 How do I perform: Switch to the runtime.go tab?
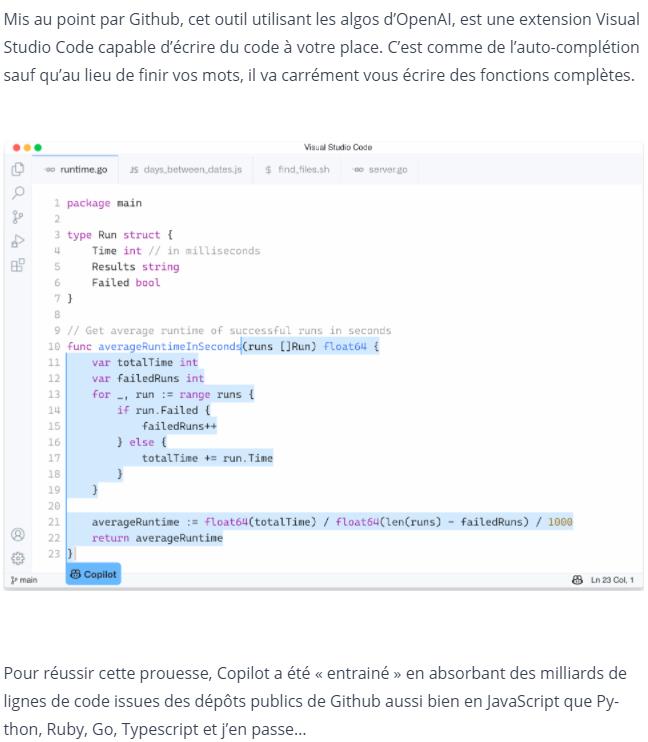pos(75,169)
